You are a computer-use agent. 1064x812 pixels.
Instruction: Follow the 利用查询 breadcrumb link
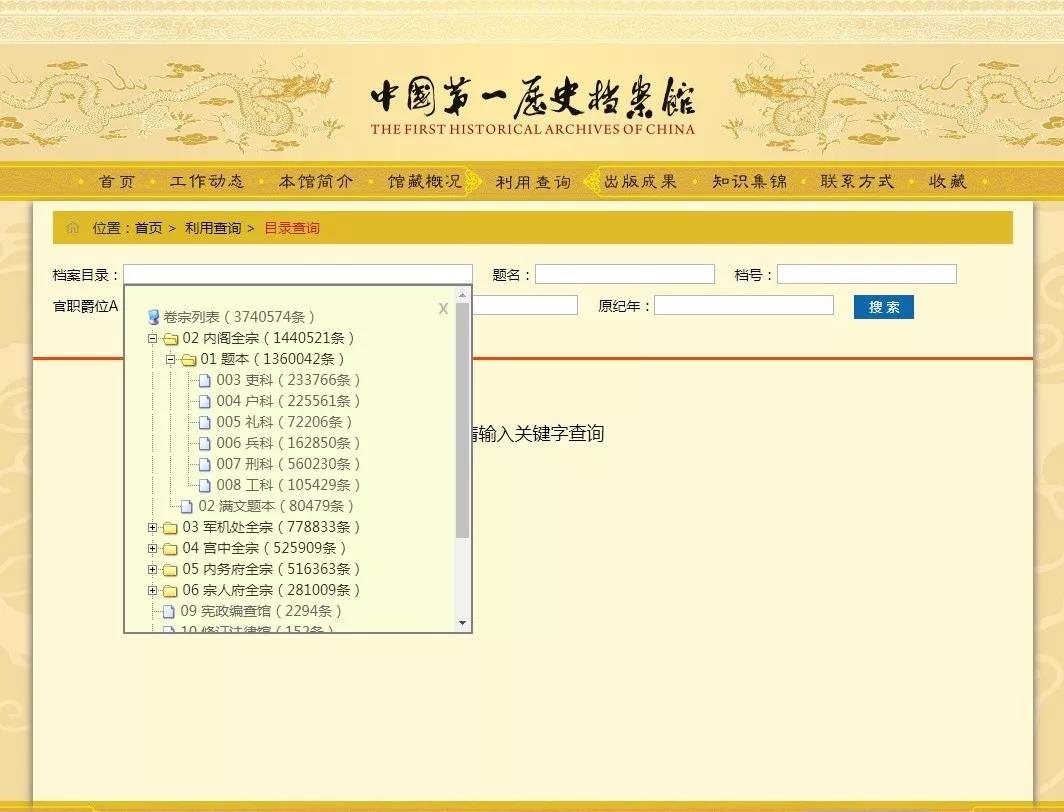coord(212,228)
